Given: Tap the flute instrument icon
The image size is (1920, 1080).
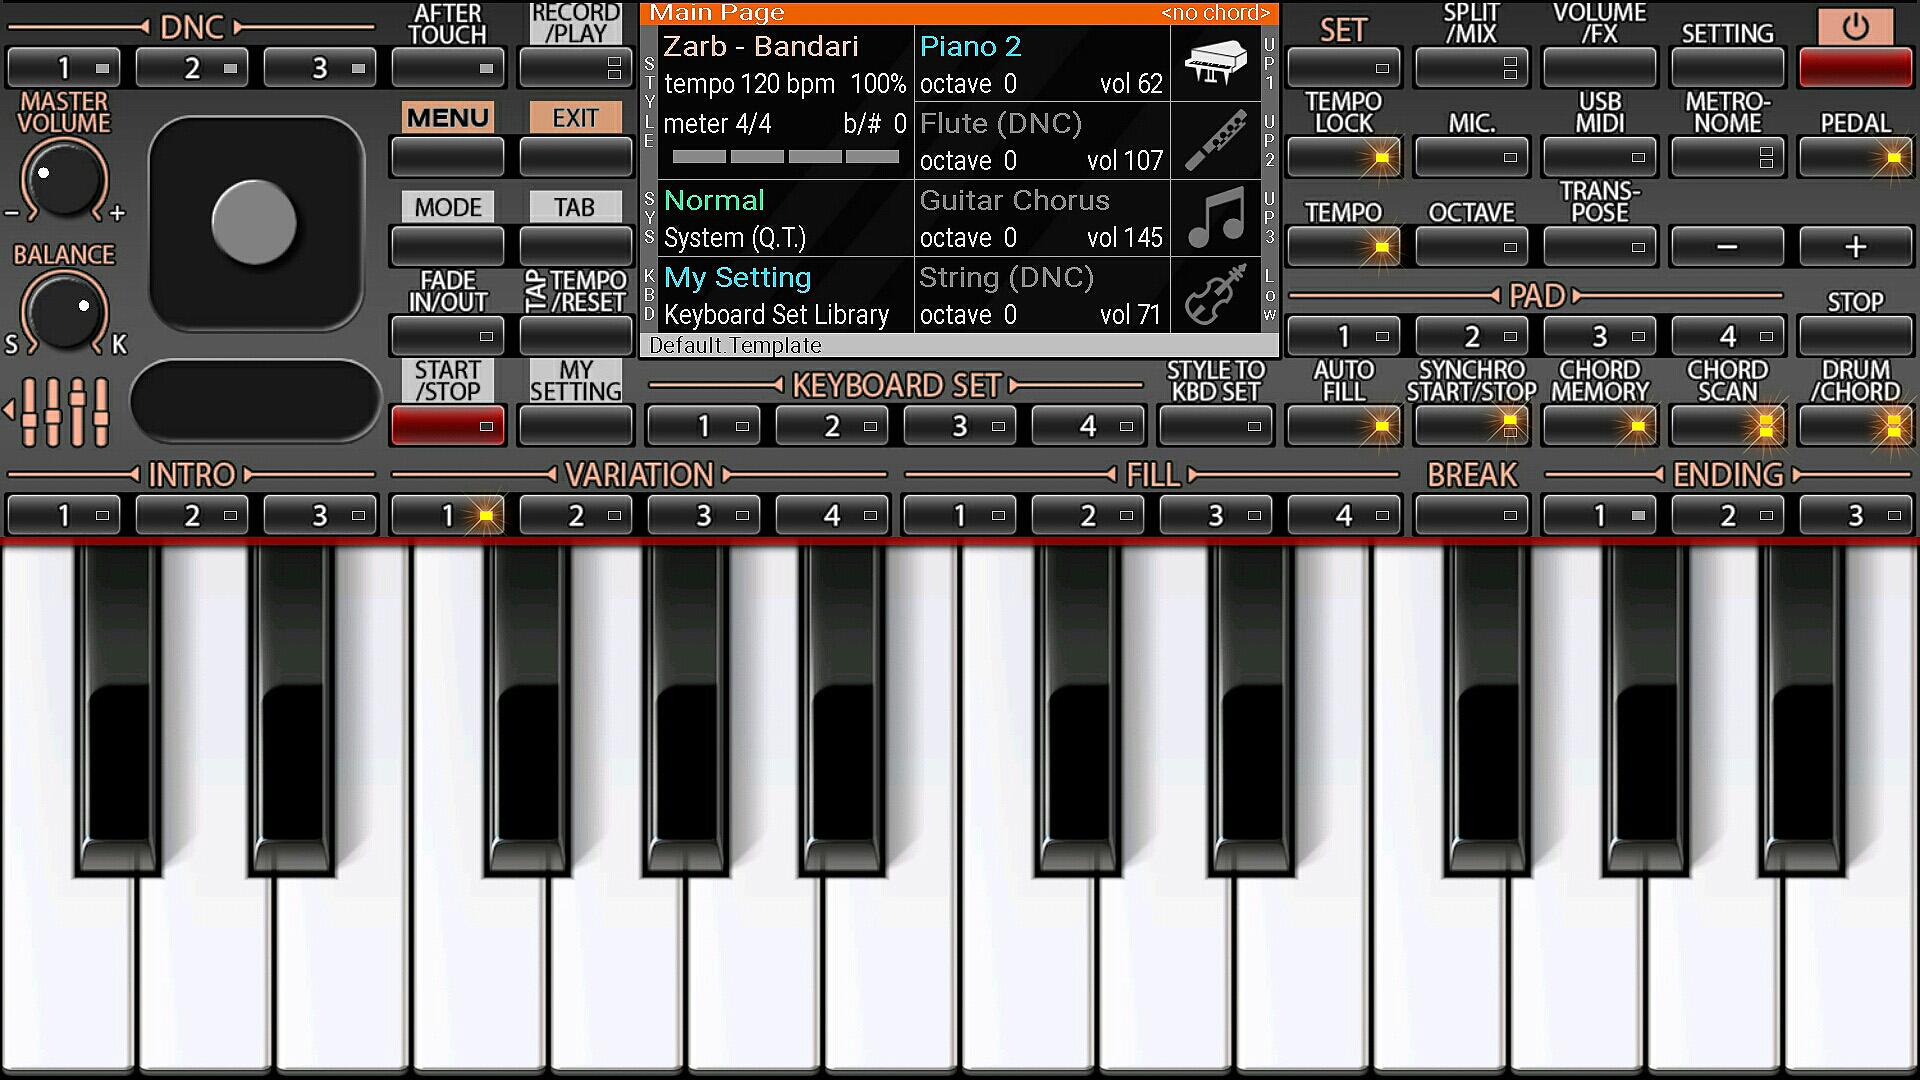Looking at the screenshot, I should coord(1215,140).
